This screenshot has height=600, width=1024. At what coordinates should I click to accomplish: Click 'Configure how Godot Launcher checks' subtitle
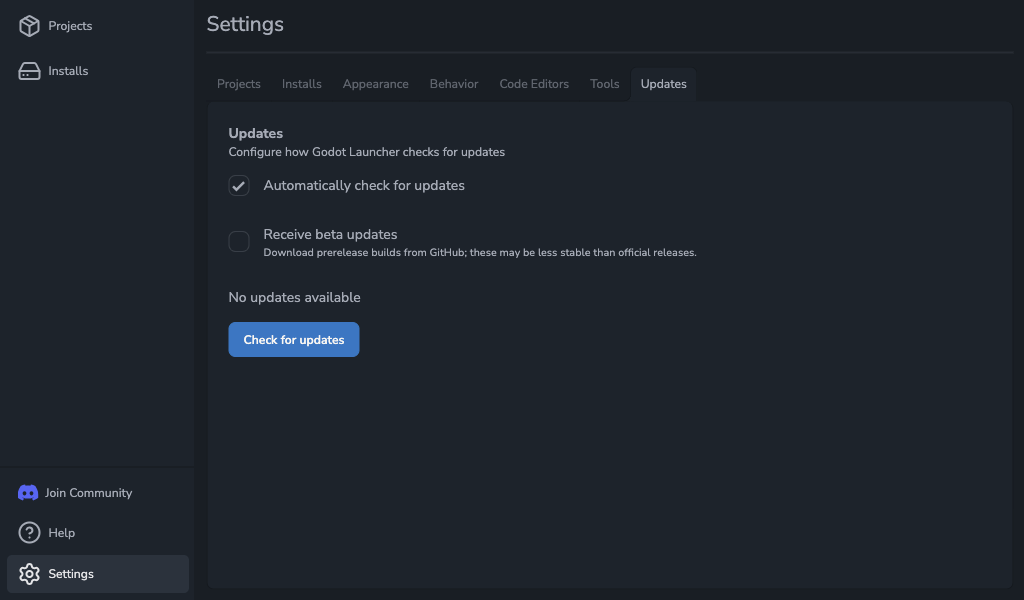[x=366, y=152]
